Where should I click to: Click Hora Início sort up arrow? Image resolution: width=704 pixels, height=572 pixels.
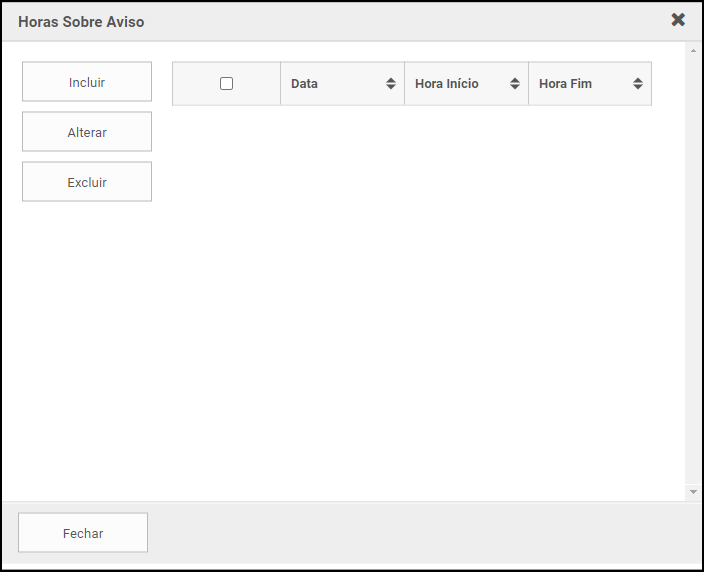[x=515, y=80]
